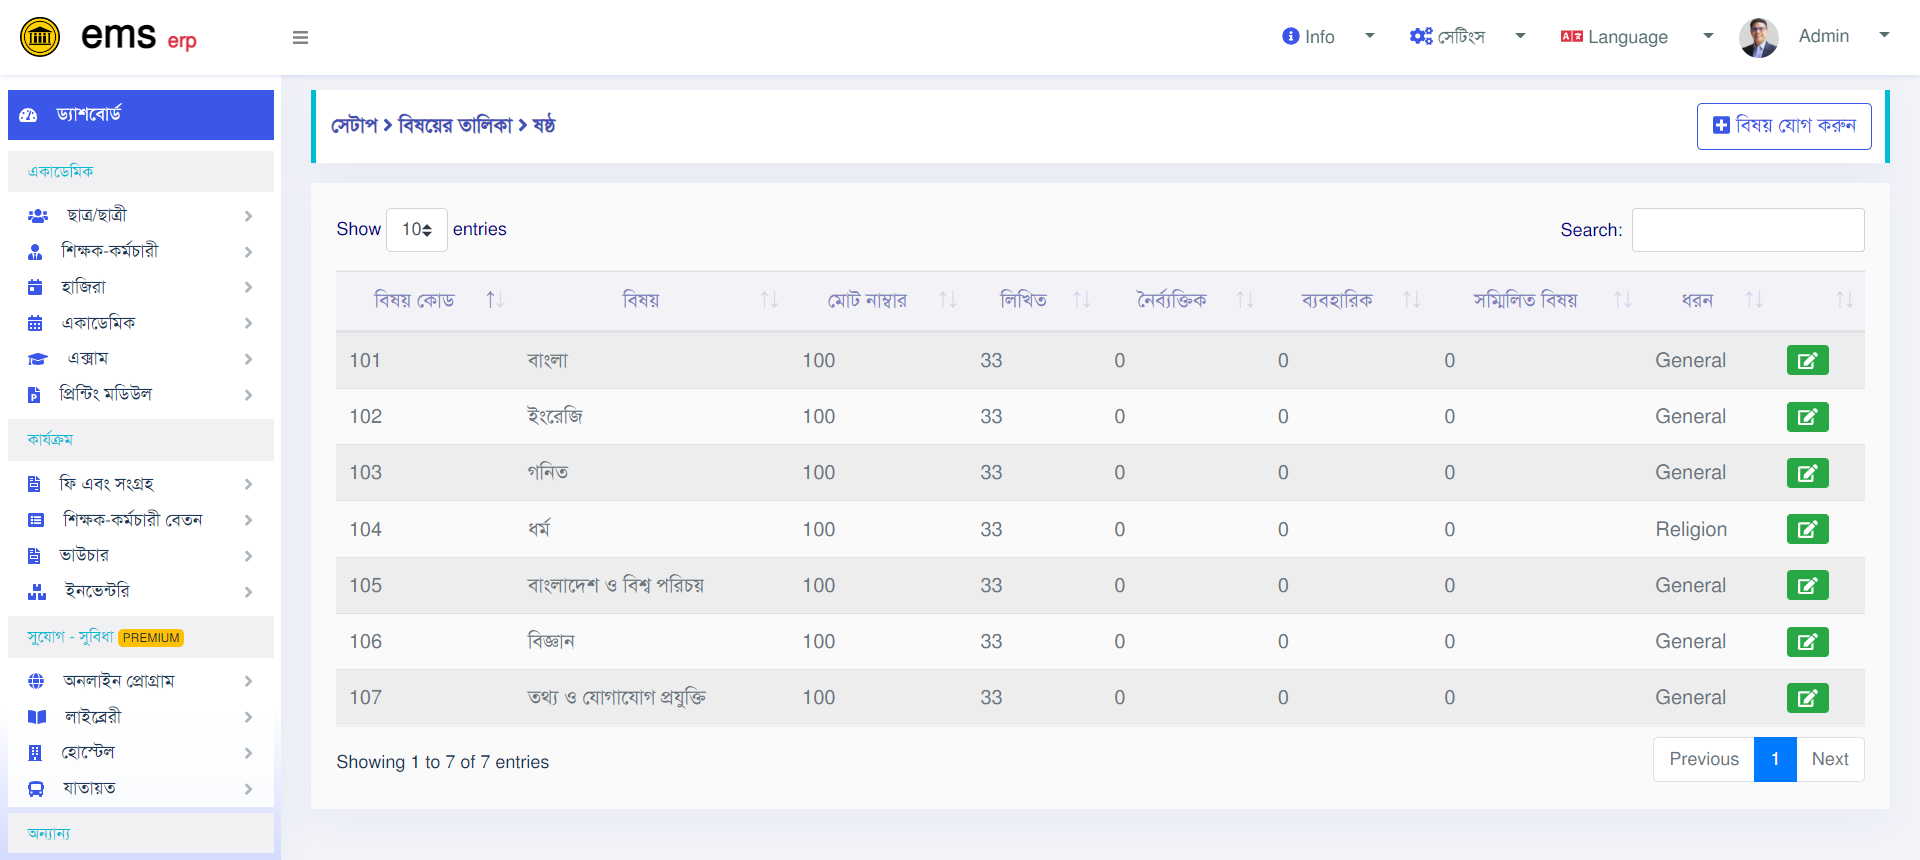Expand the ছাত্র/ছাত্রী sidebar submenu
Image resolution: width=1920 pixels, height=860 pixels.
pyautogui.click(x=140, y=215)
